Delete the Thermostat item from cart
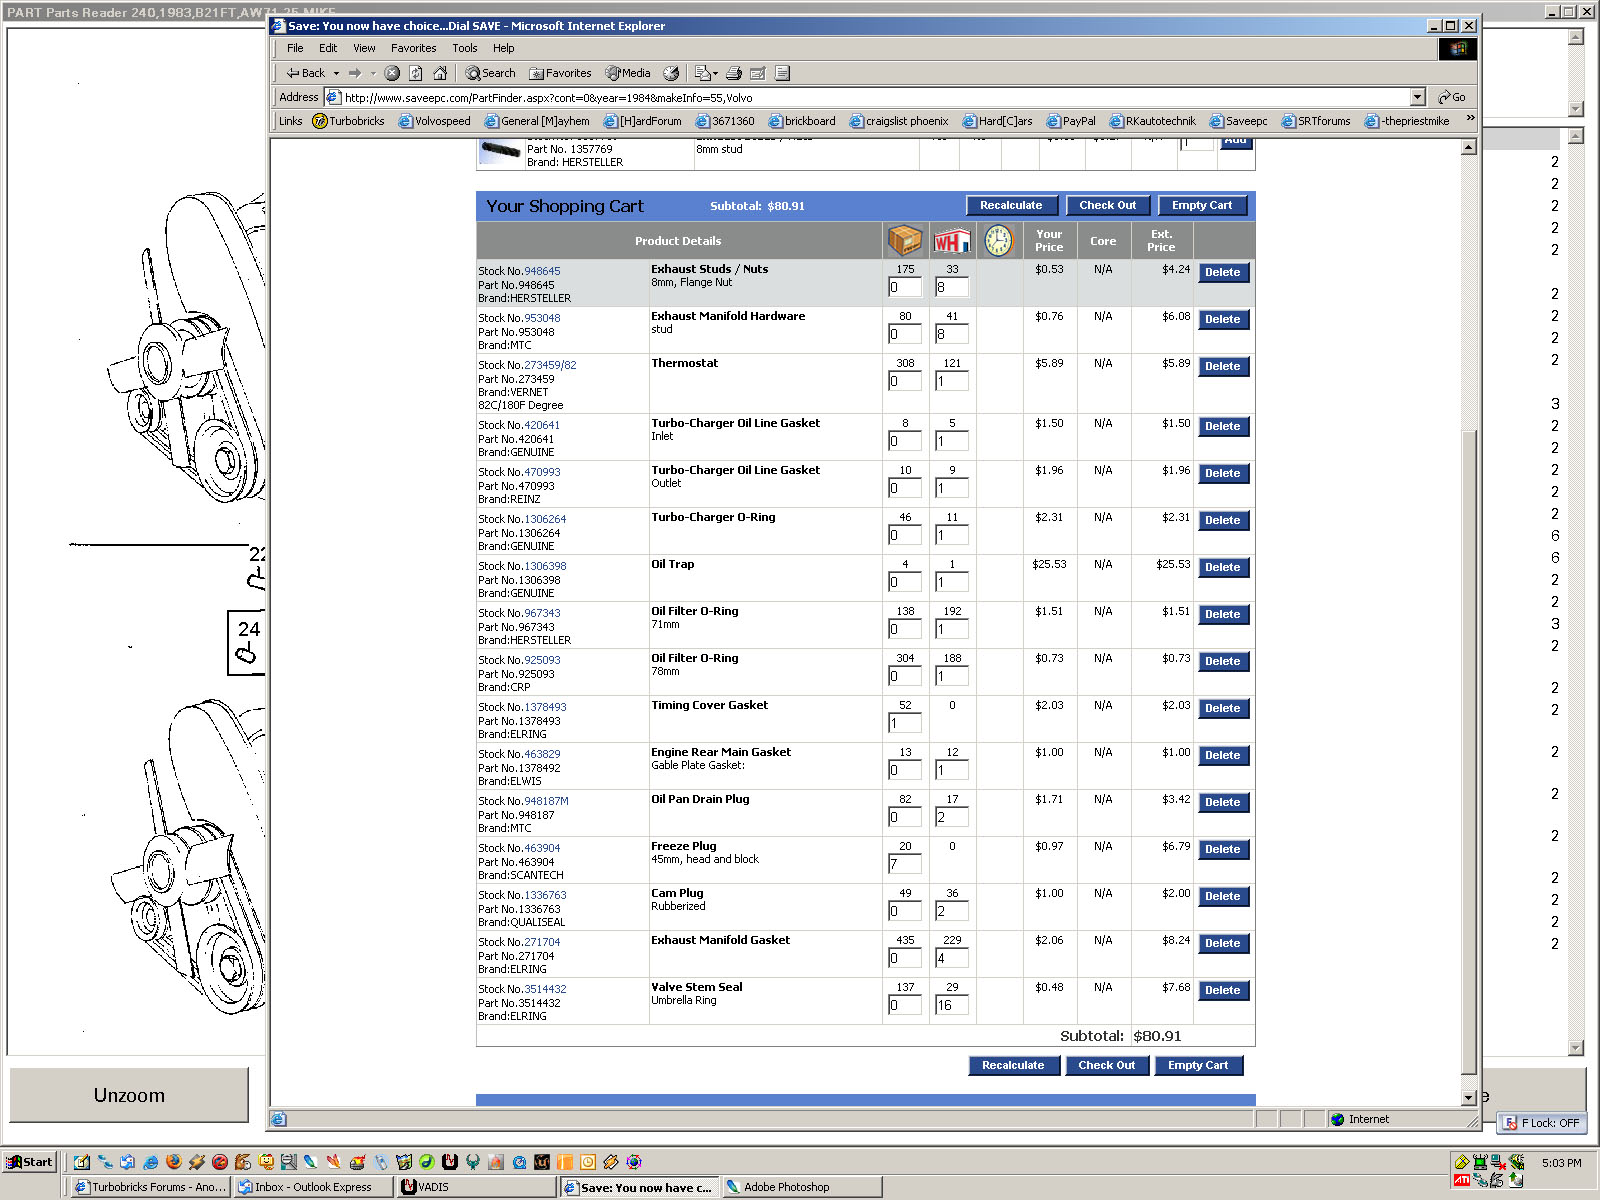Image resolution: width=1600 pixels, height=1200 pixels. [x=1223, y=367]
